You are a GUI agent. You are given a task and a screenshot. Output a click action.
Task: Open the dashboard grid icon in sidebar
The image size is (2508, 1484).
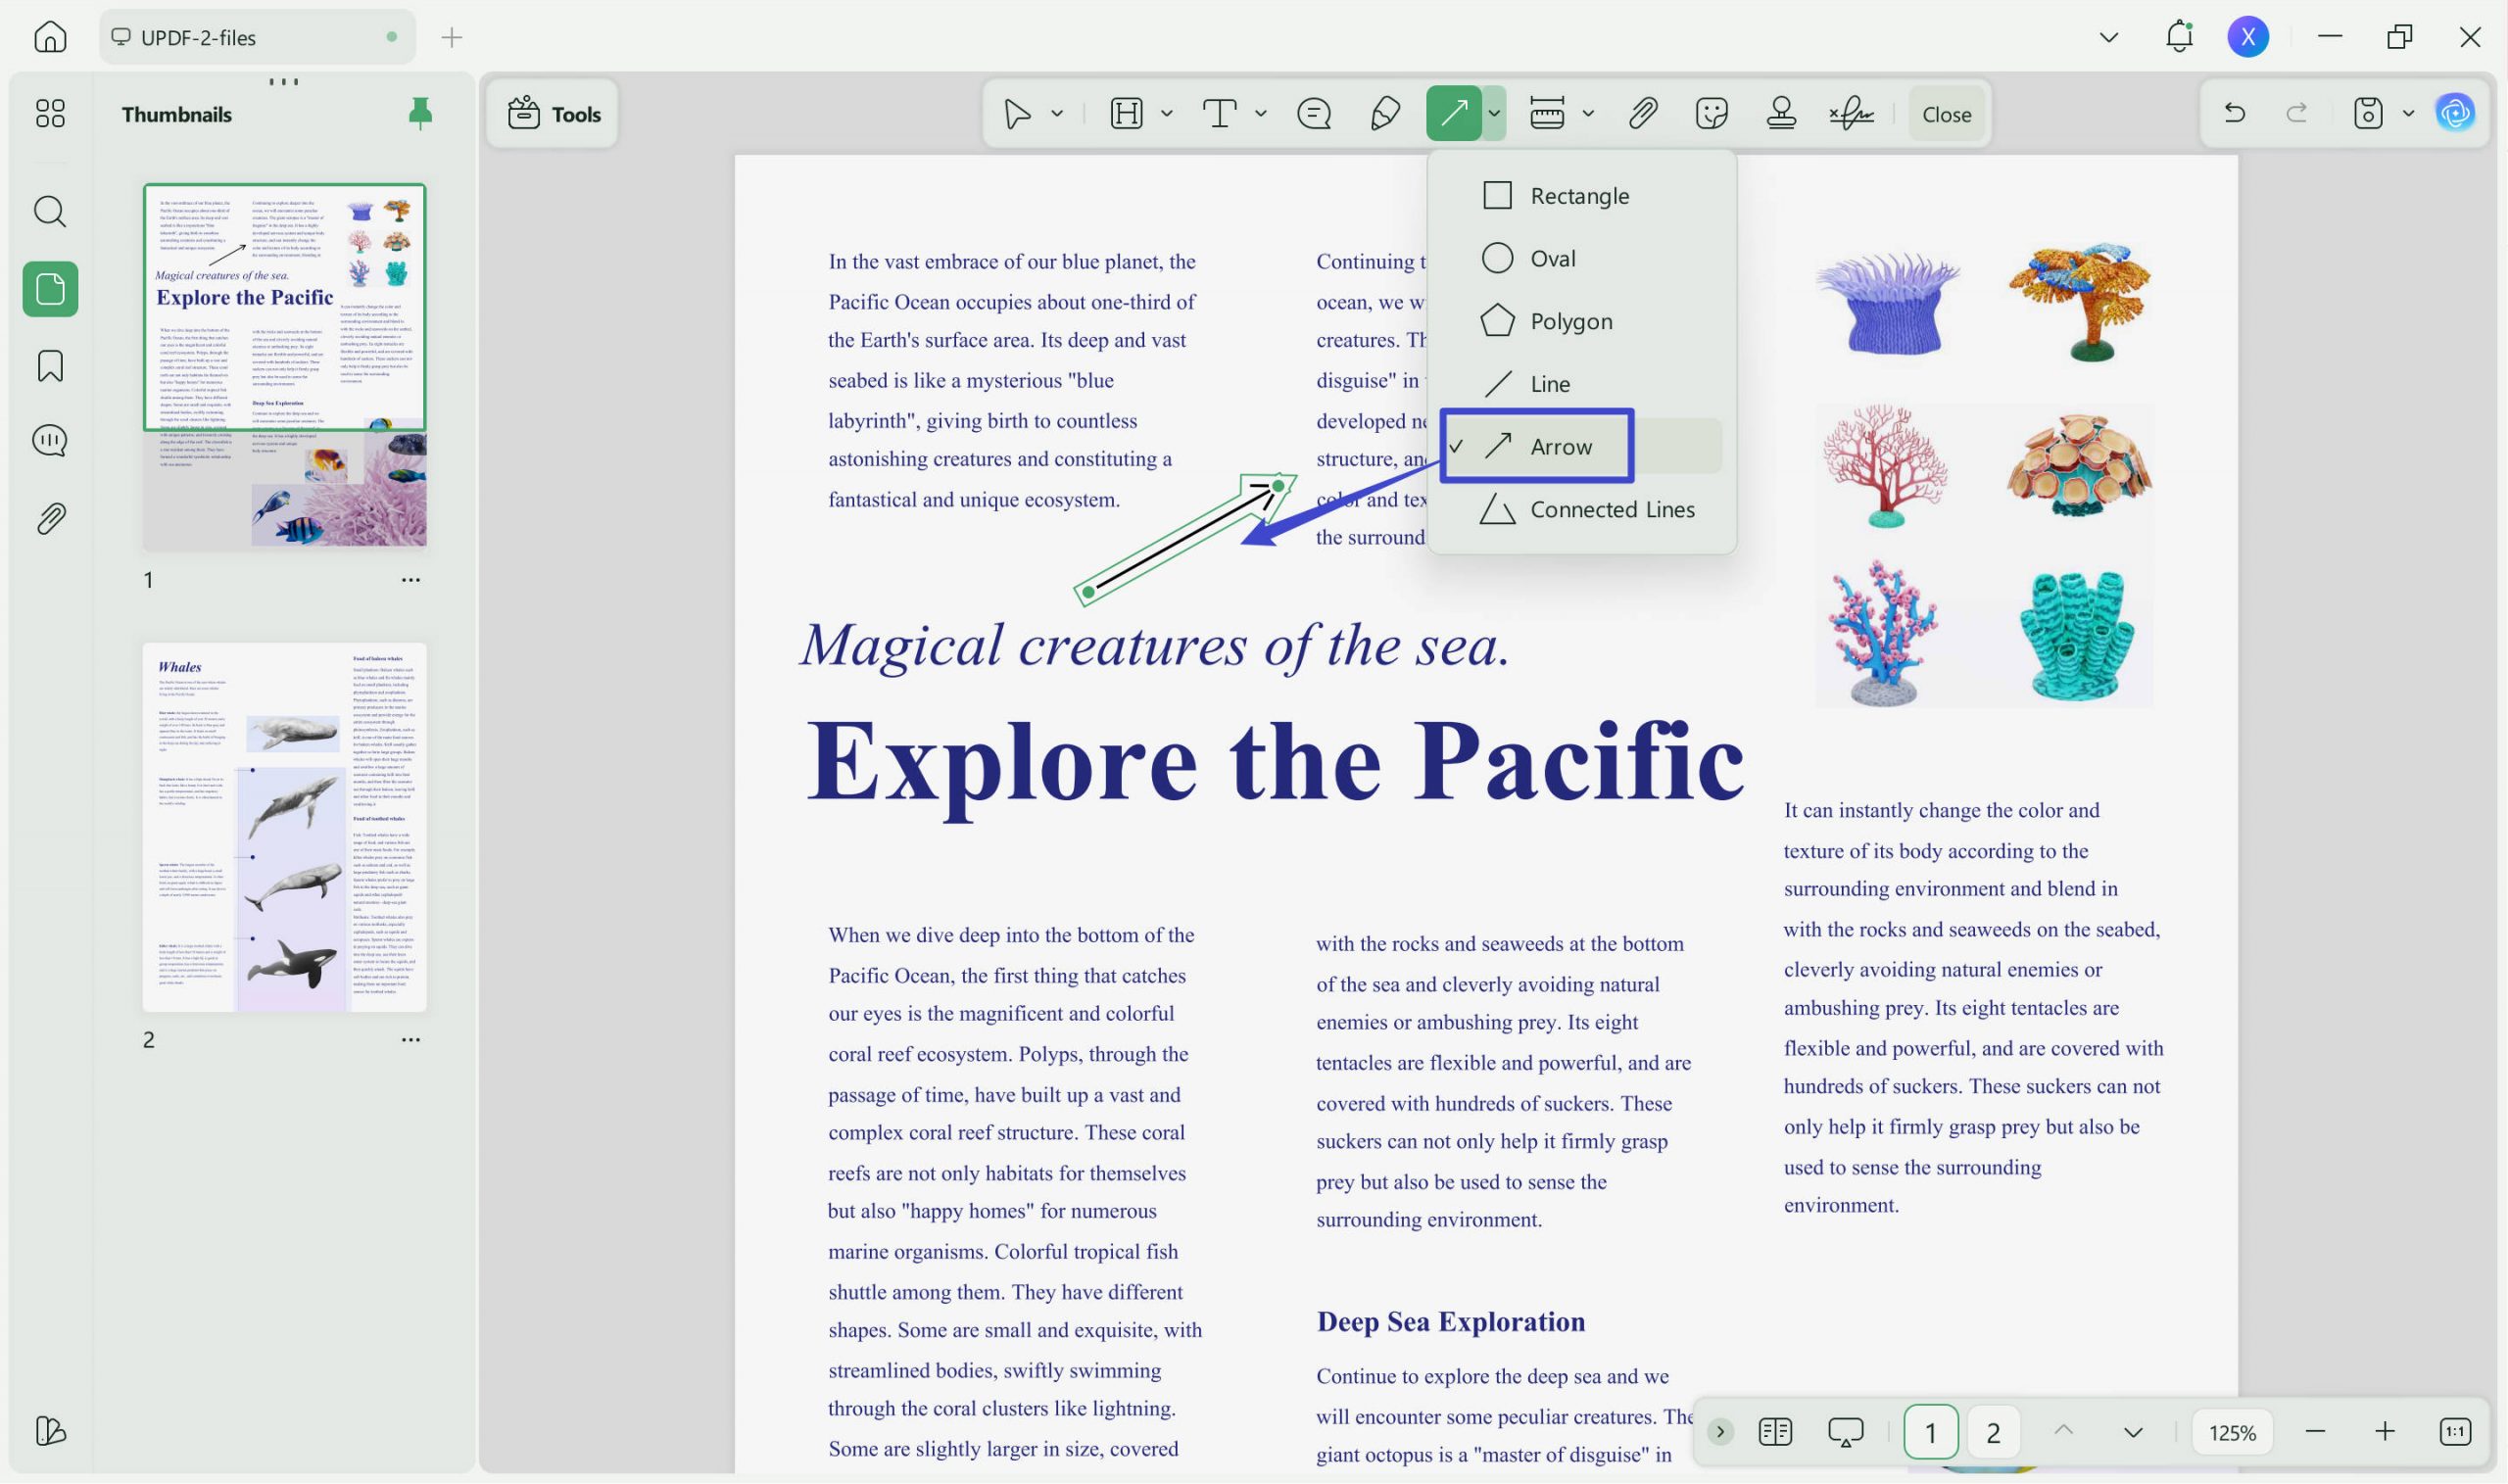click(x=50, y=113)
